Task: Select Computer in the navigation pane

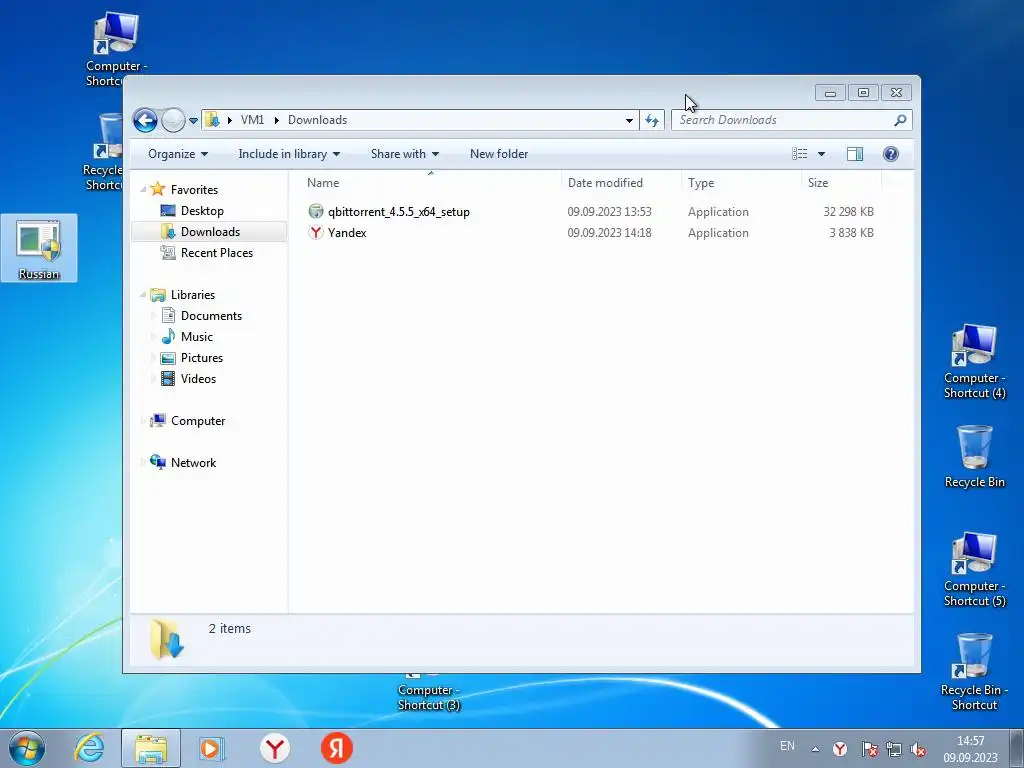Action: tap(198, 421)
